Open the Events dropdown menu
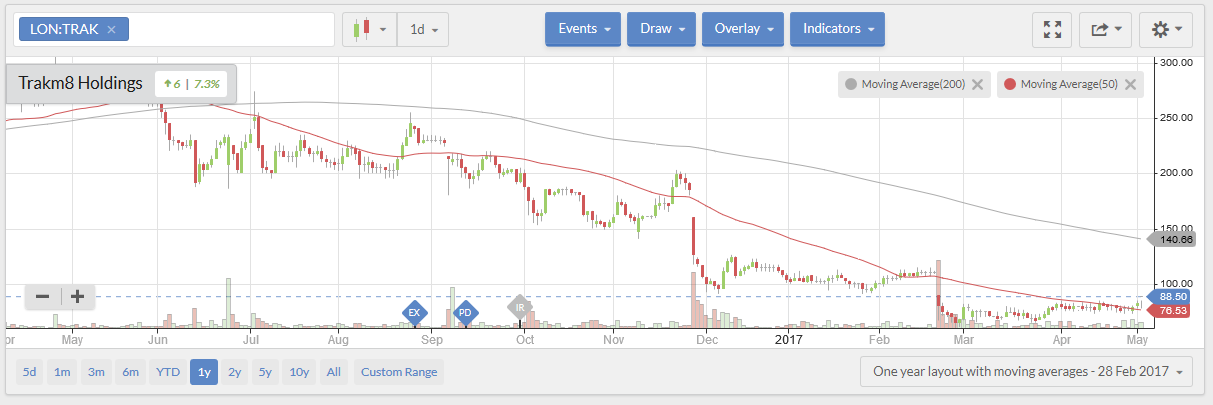The width and height of the screenshot is (1213, 405). click(x=583, y=29)
